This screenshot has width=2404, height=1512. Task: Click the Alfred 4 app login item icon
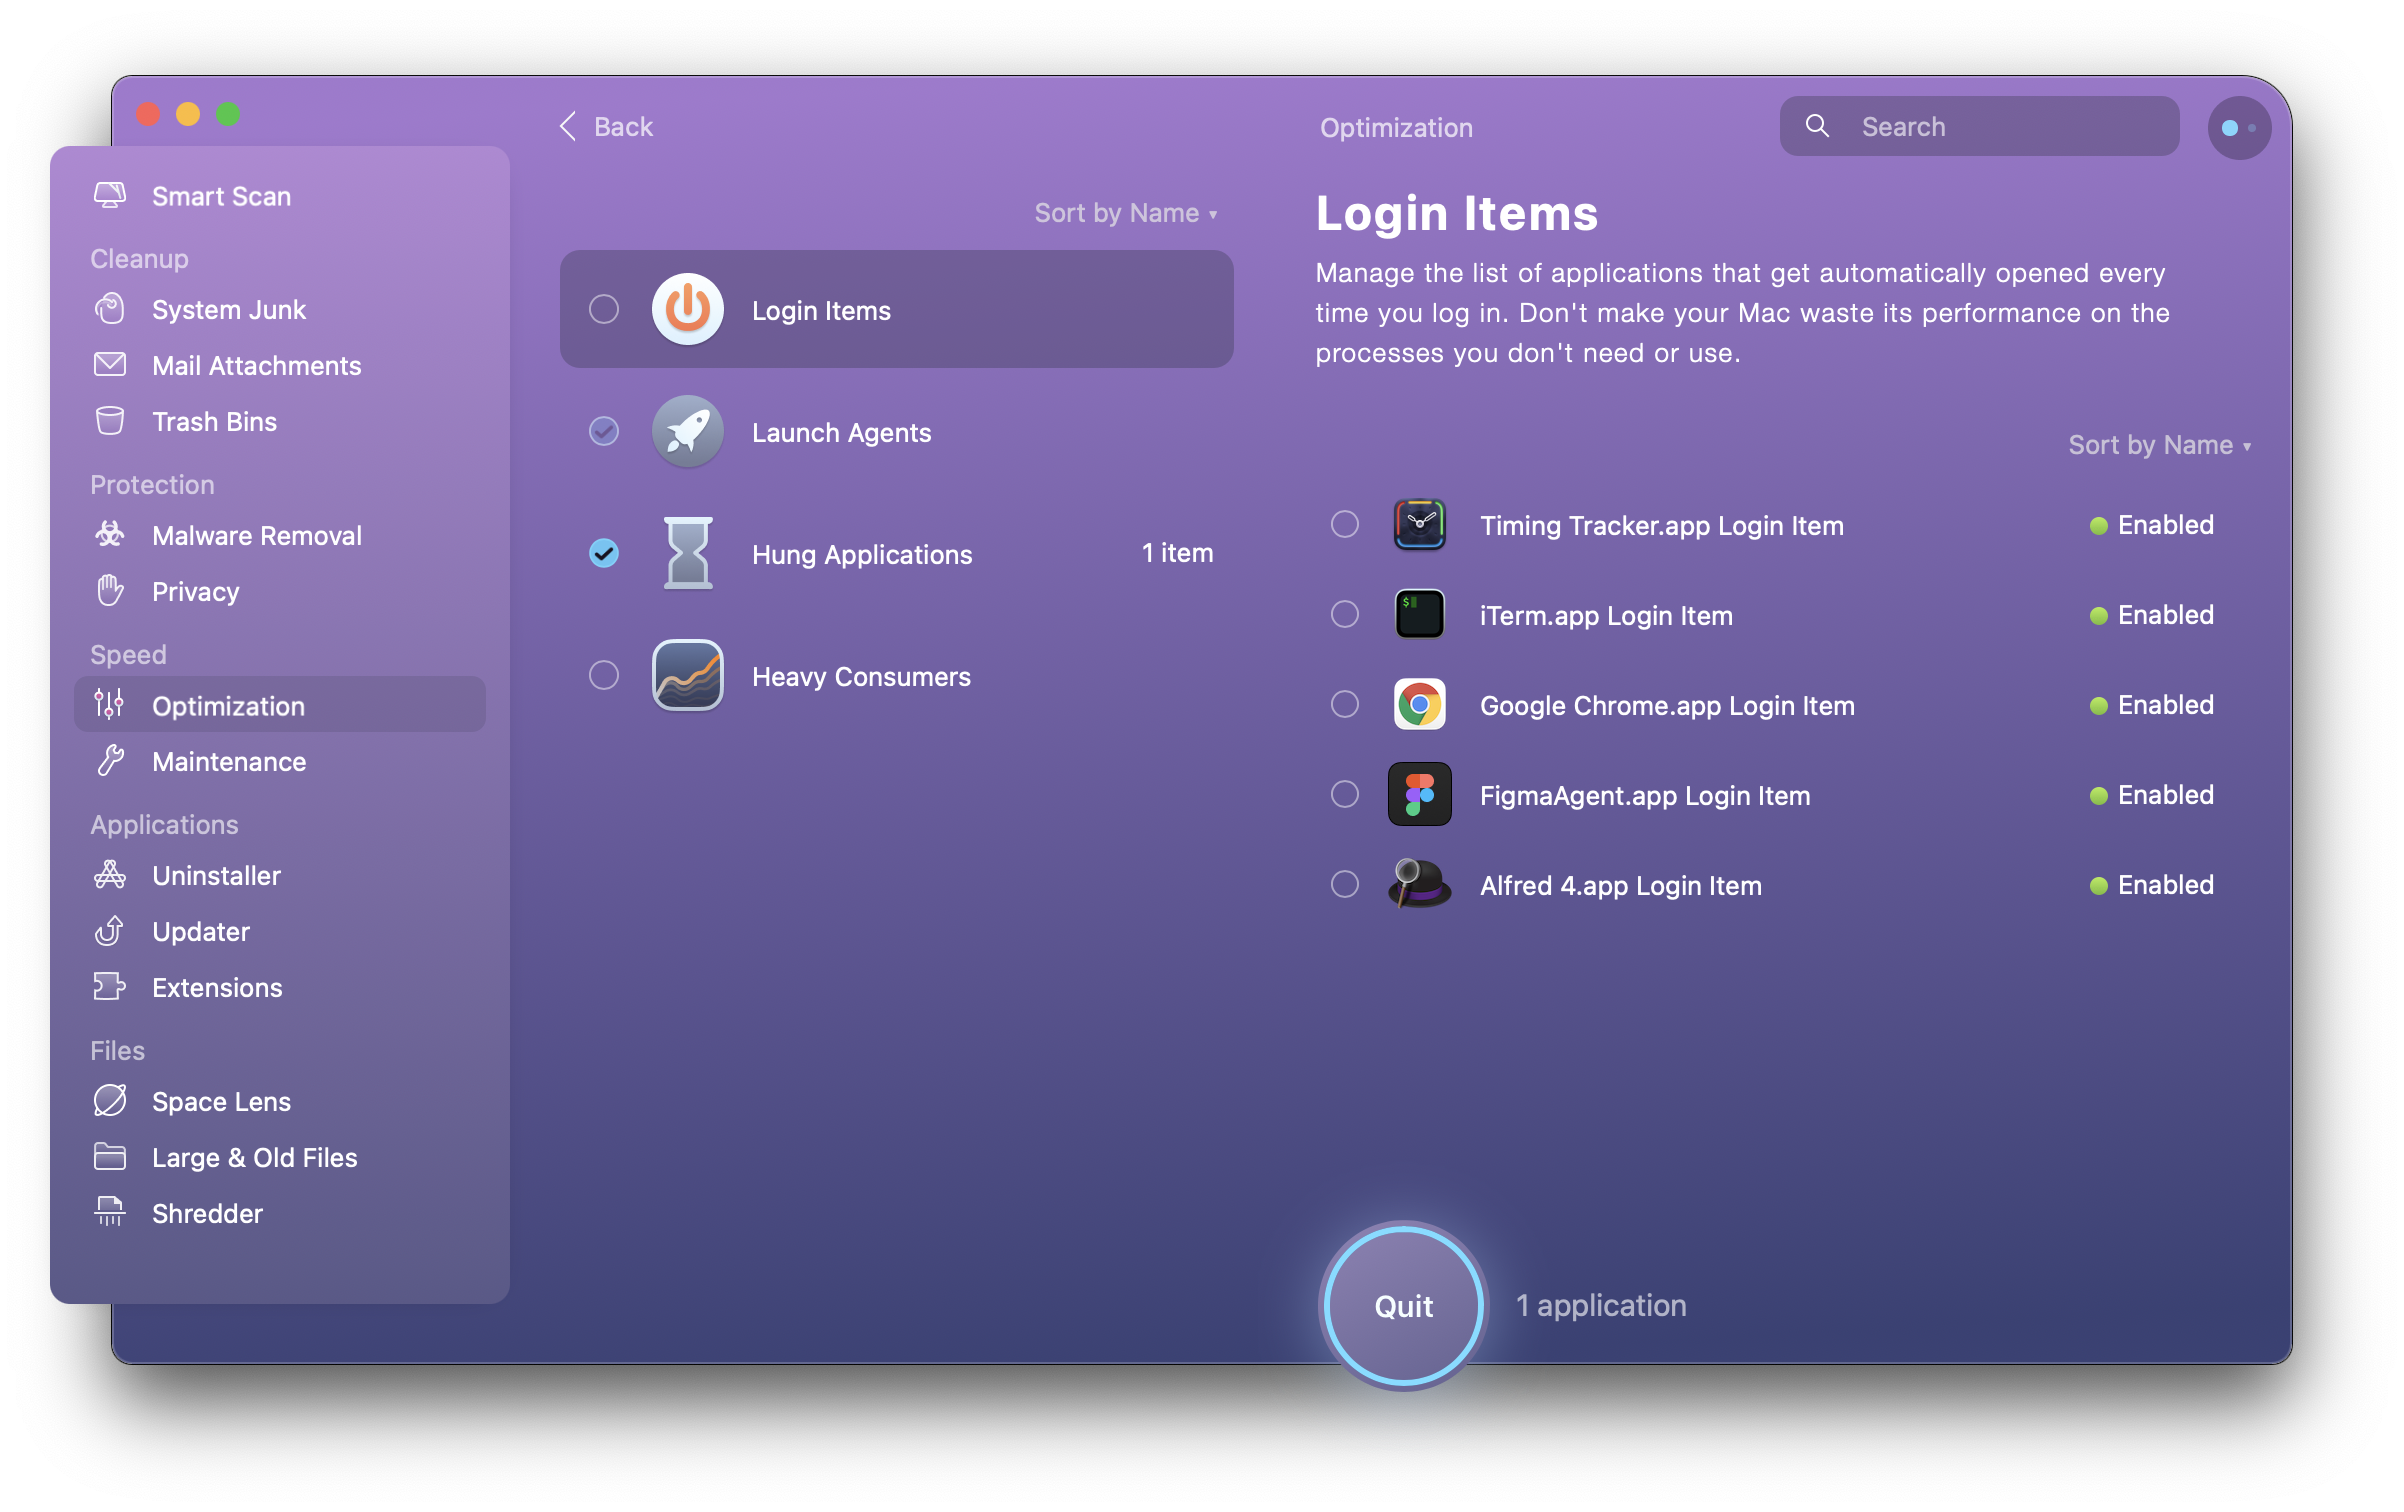(x=1420, y=885)
